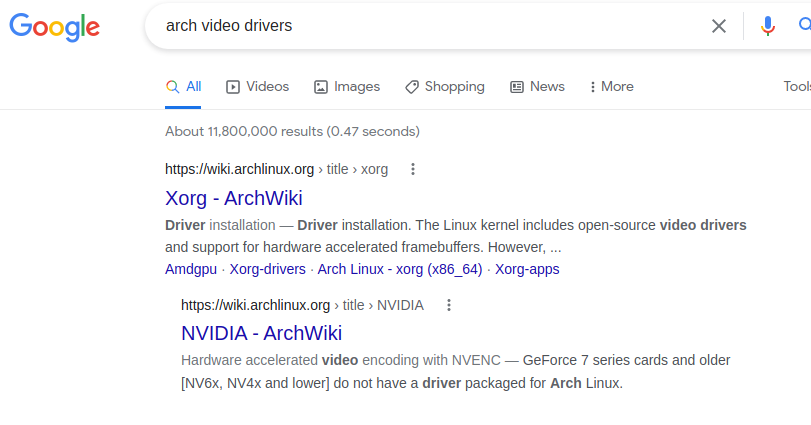
Task: Start voice search with the microphone icon
Action: [768, 26]
